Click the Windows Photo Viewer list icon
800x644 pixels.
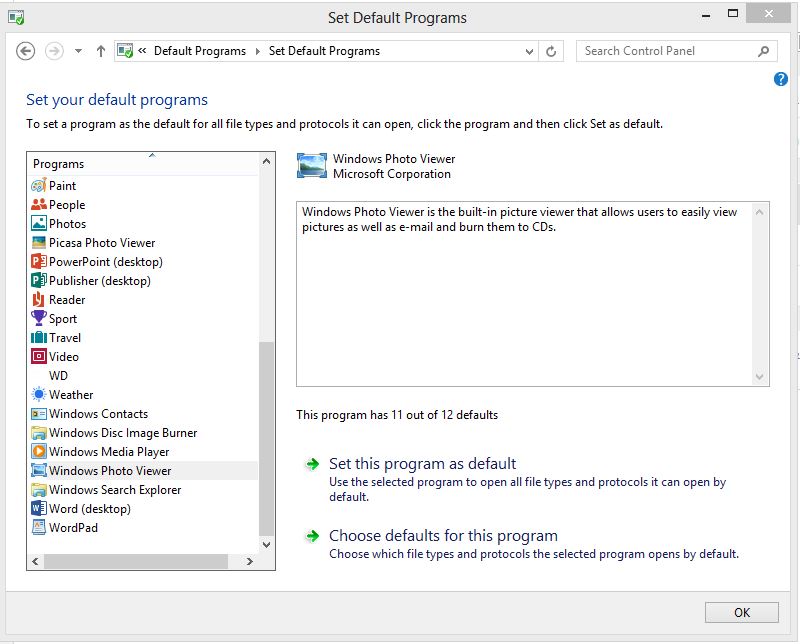coord(39,470)
